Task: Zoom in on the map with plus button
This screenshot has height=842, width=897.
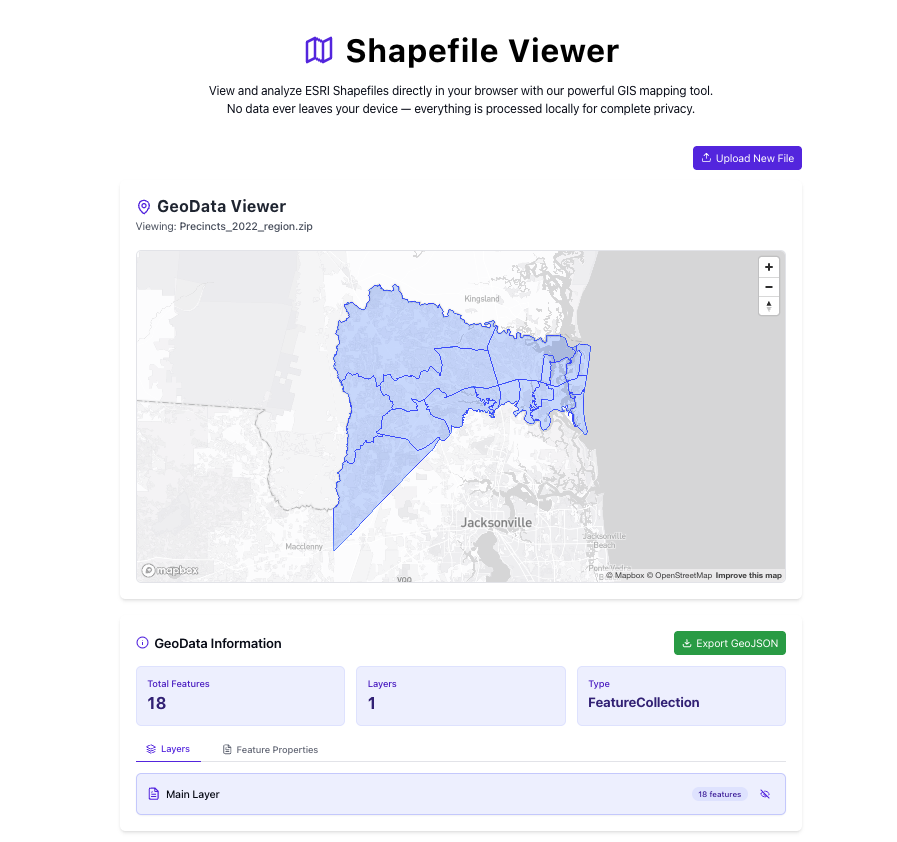Action: pyautogui.click(x=768, y=267)
